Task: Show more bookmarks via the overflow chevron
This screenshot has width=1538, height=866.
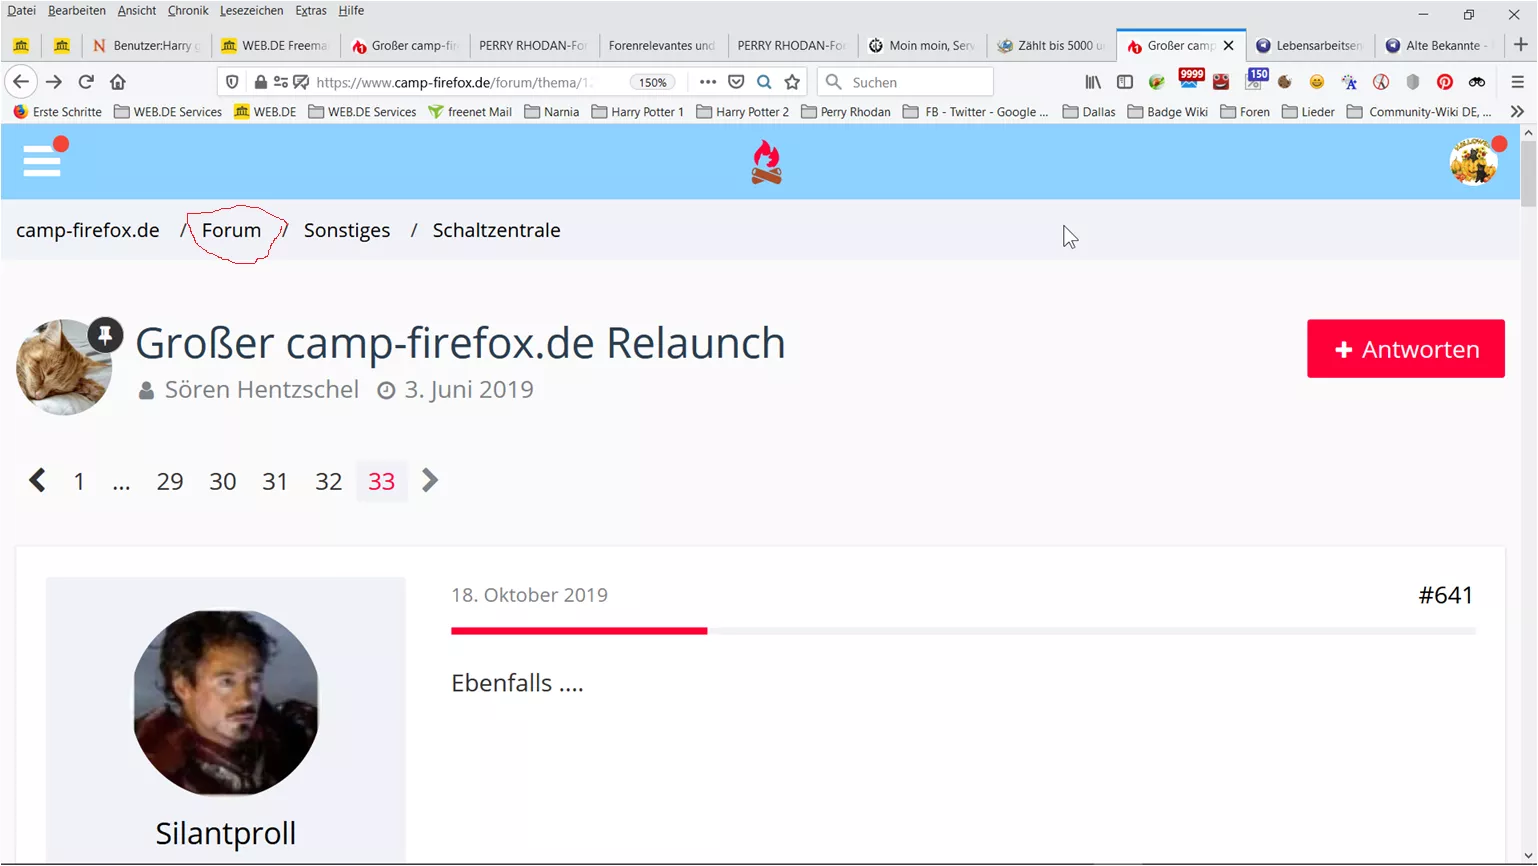Action: coord(1517,112)
